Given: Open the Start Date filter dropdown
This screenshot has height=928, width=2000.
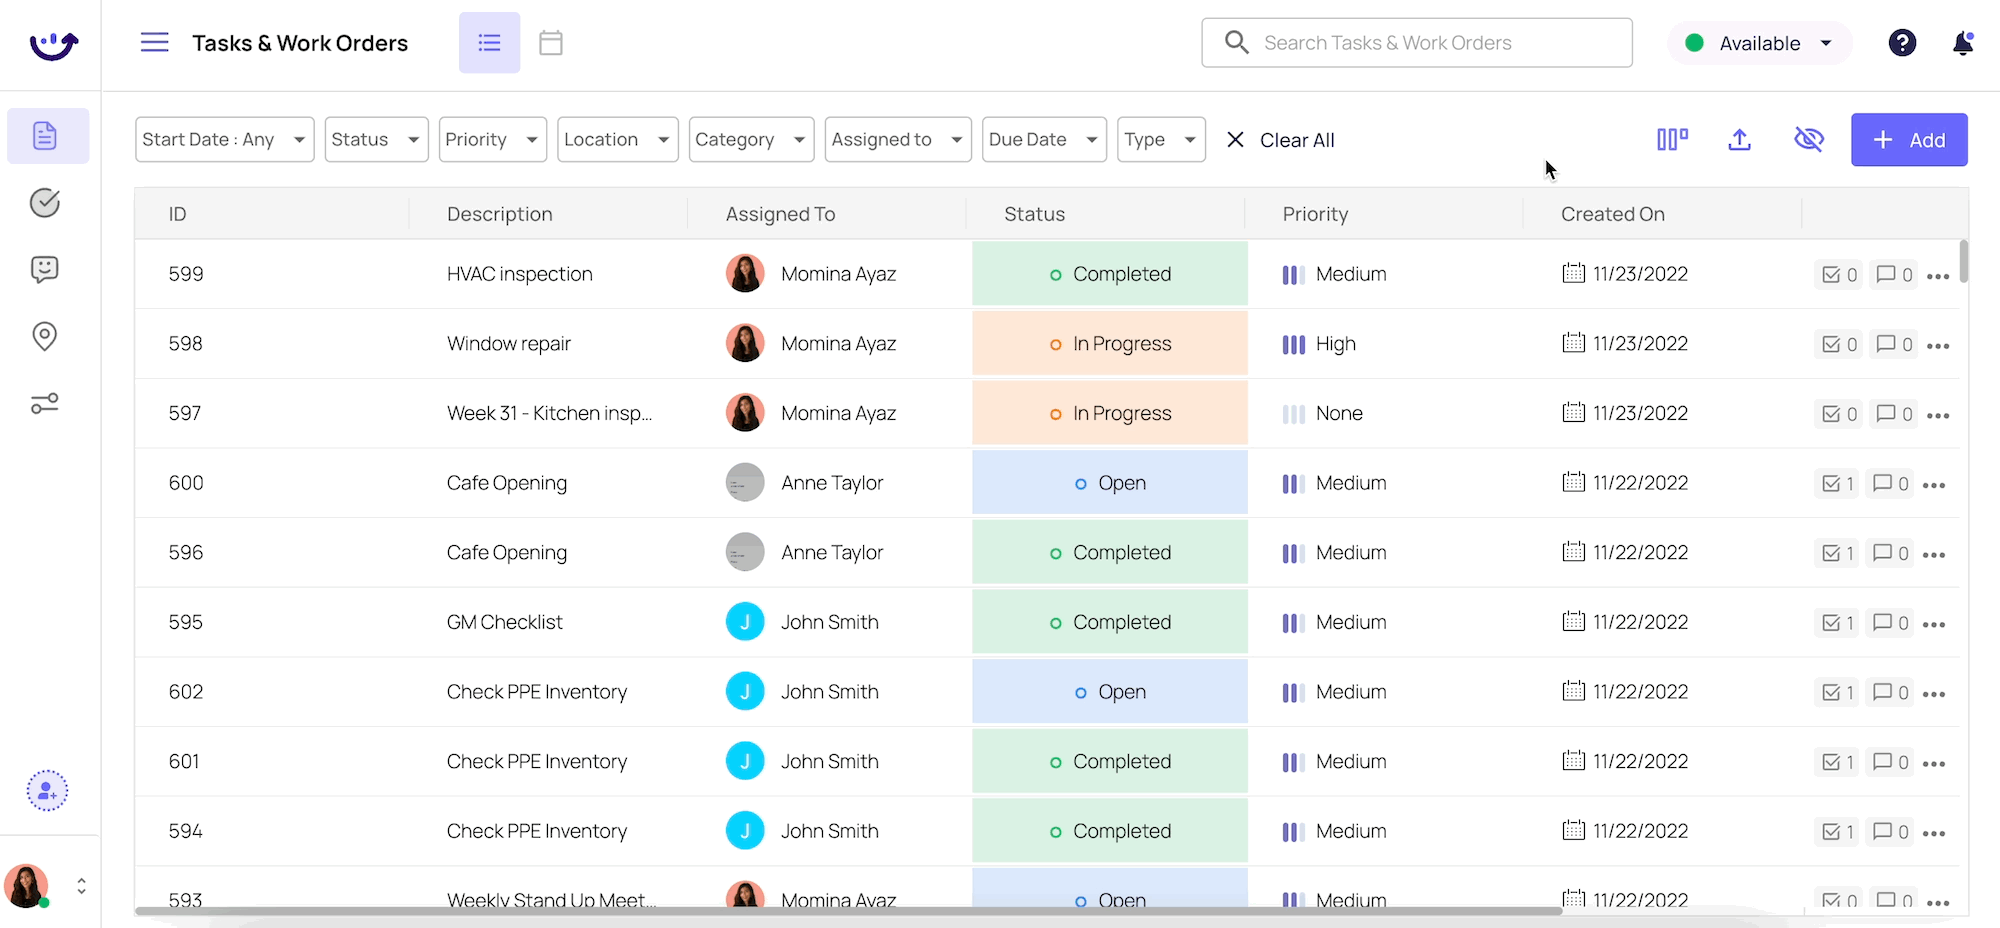Looking at the screenshot, I should [x=224, y=139].
